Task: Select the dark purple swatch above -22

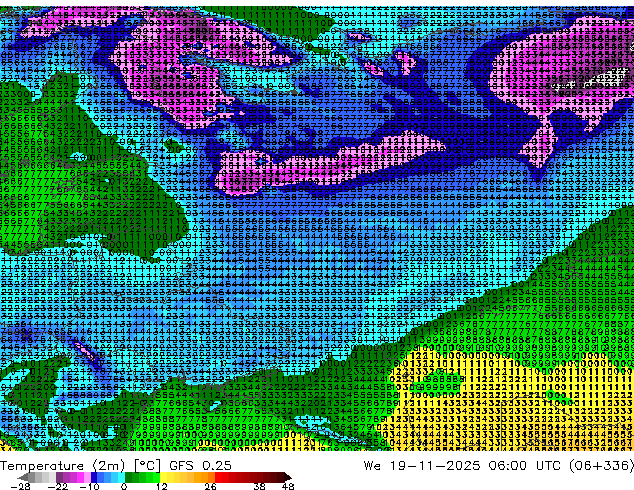Action: coord(59,477)
